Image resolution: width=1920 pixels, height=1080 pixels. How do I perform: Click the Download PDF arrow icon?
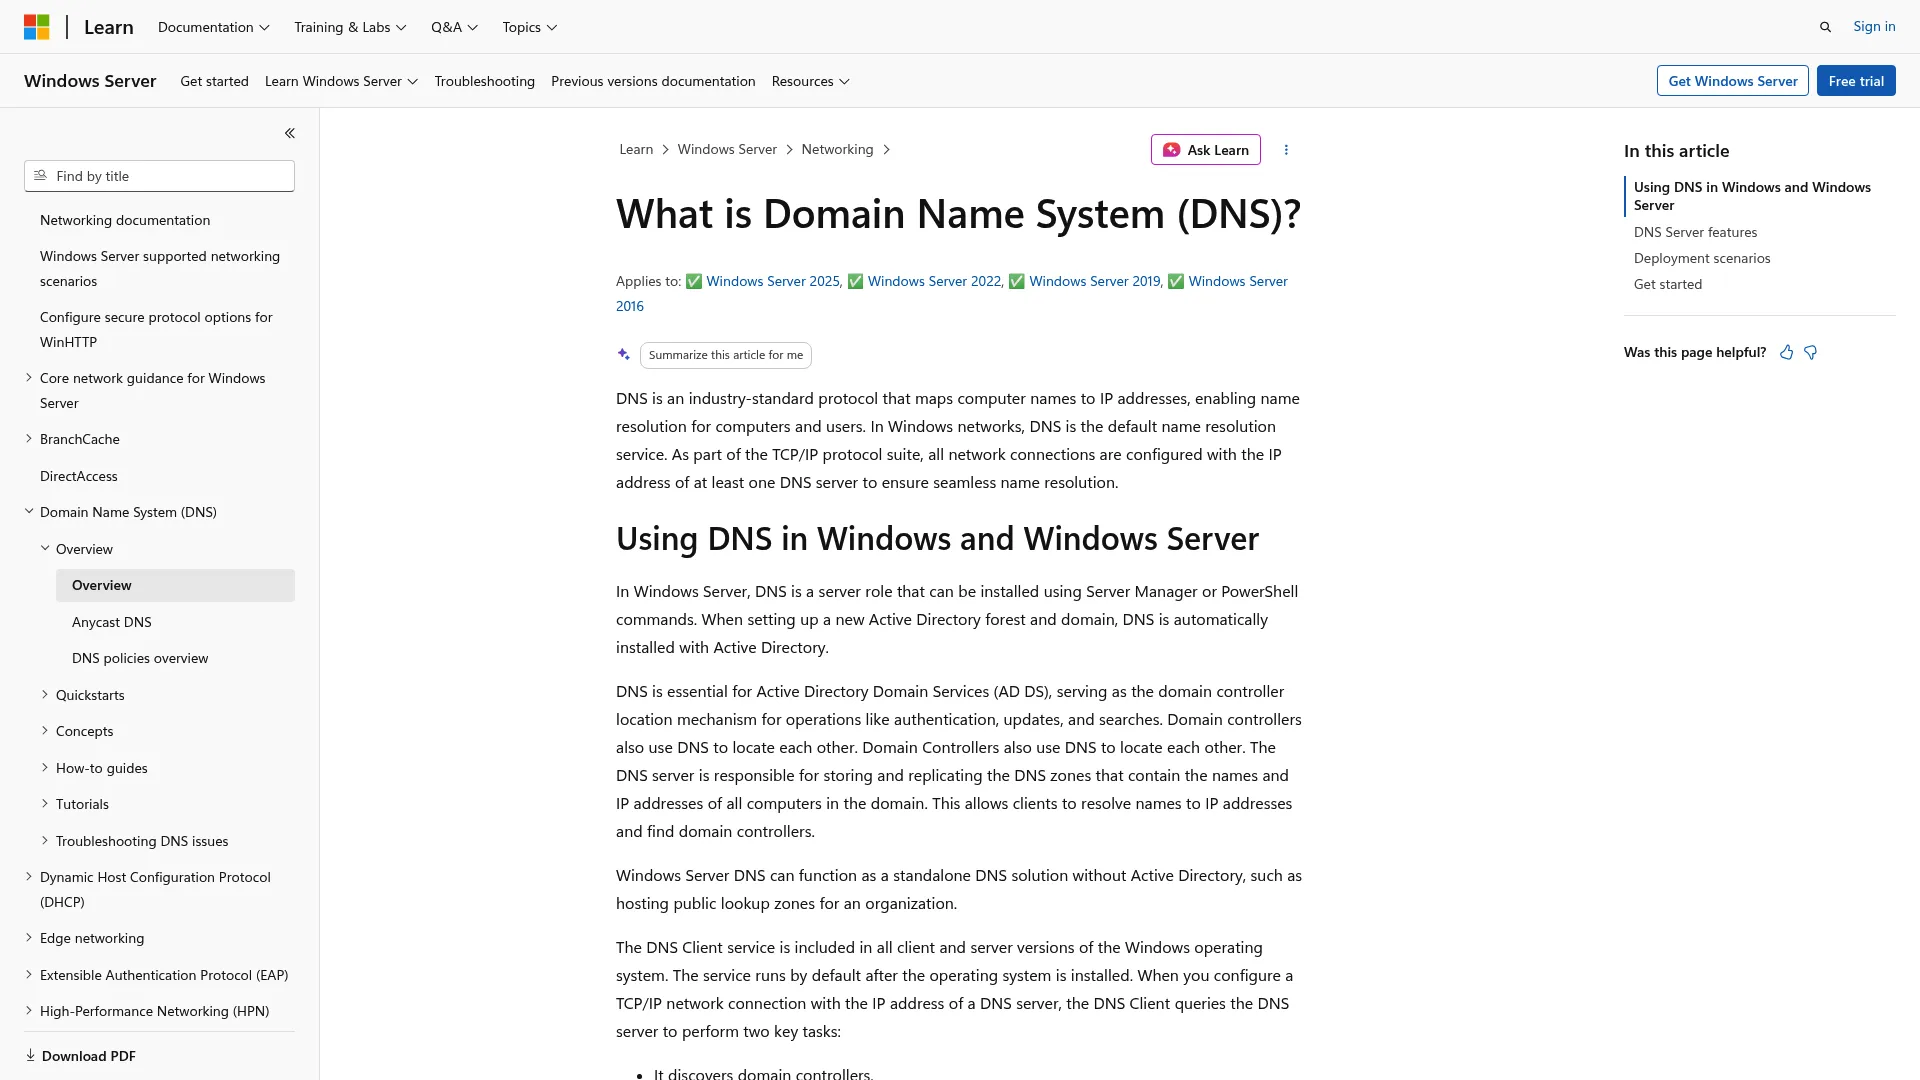click(31, 1056)
